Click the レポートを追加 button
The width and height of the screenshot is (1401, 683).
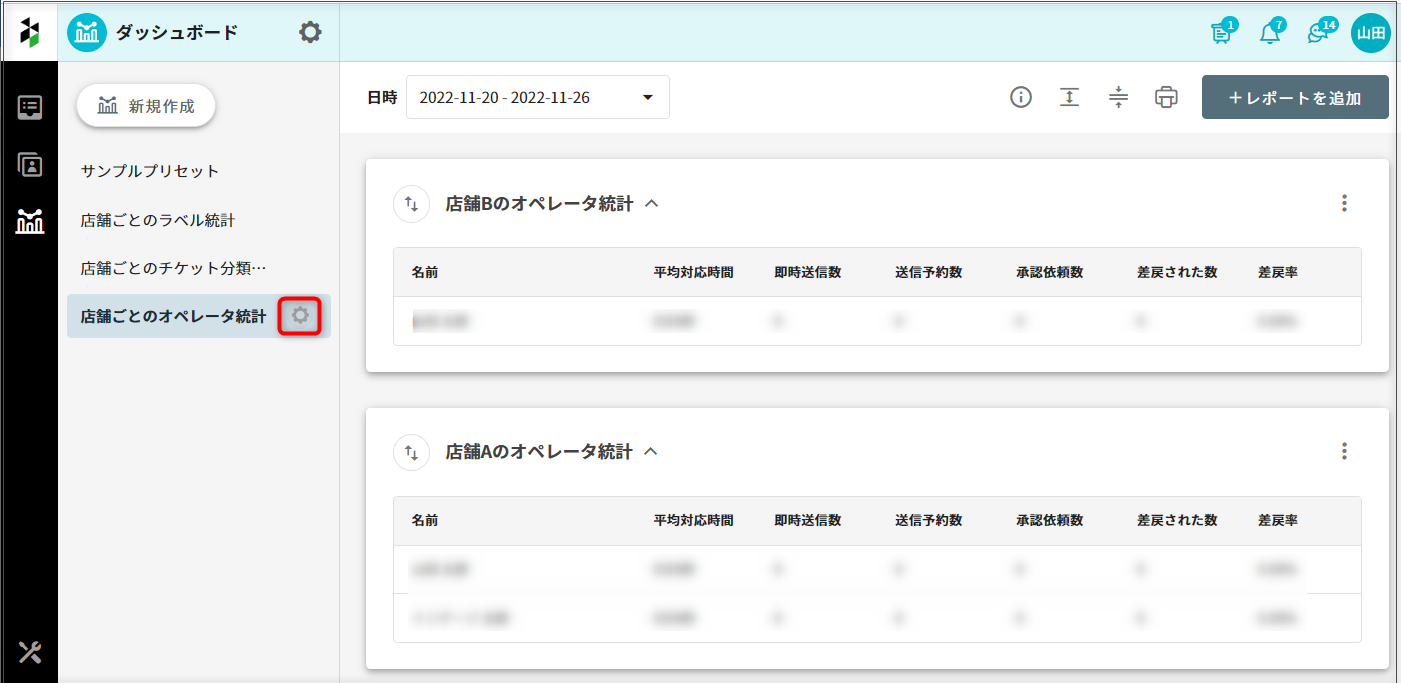point(1295,97)
